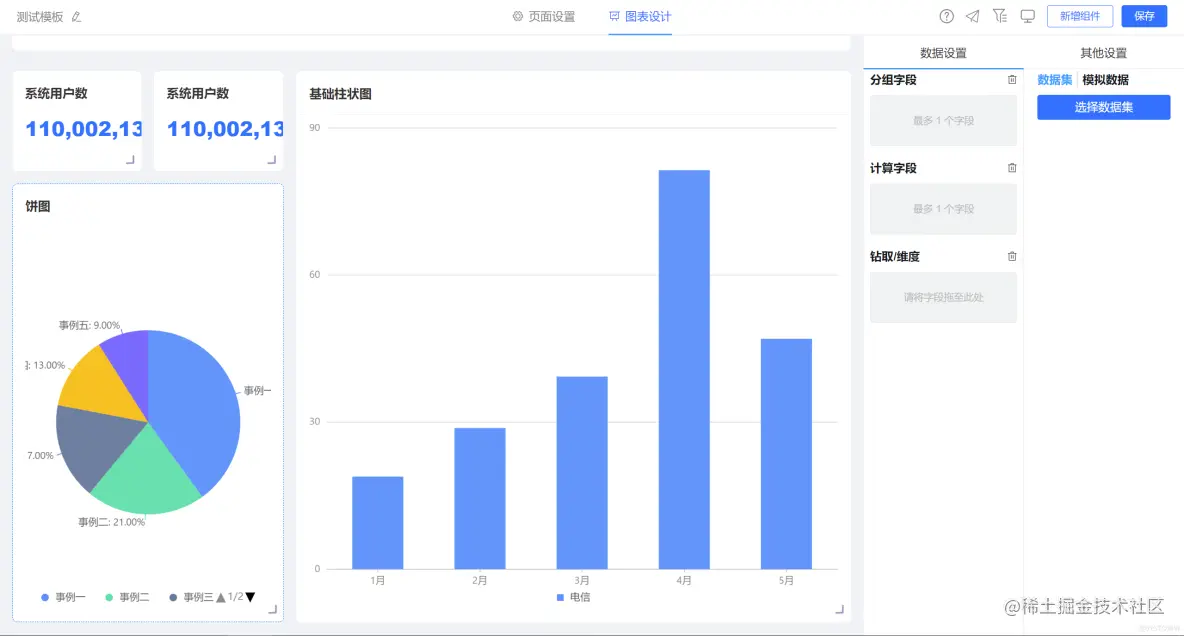Switch to 页面设置 tab
The image size is (1184, 636).
[x=544, y=17]
